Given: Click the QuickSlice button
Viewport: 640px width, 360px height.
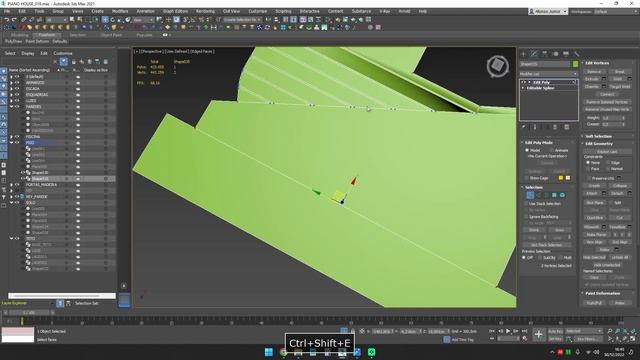Looking at the screenshot, I should click(x=594, y=218).
